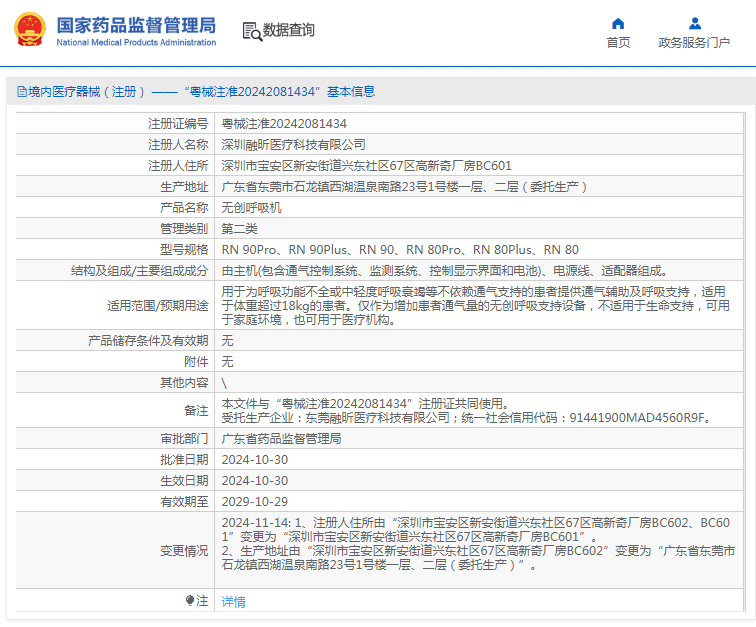Screen dimensions: 756x627
Task: Click the lightbulb icon beside 注
Action: [189, 600]
